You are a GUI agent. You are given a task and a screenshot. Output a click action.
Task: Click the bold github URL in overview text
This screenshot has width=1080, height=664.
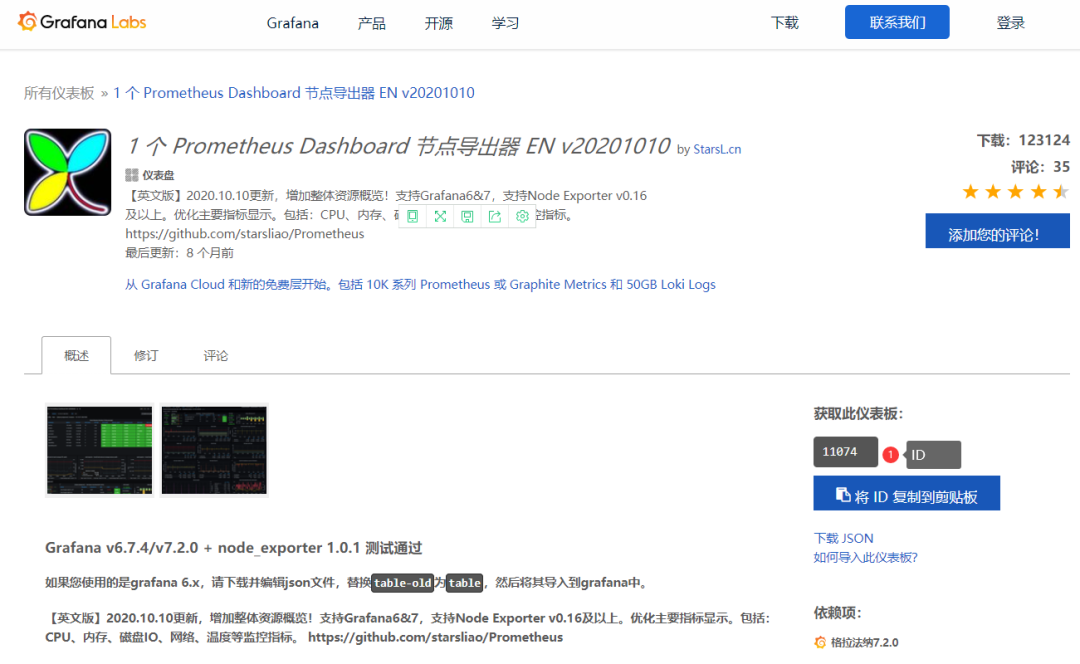point(435,637)
